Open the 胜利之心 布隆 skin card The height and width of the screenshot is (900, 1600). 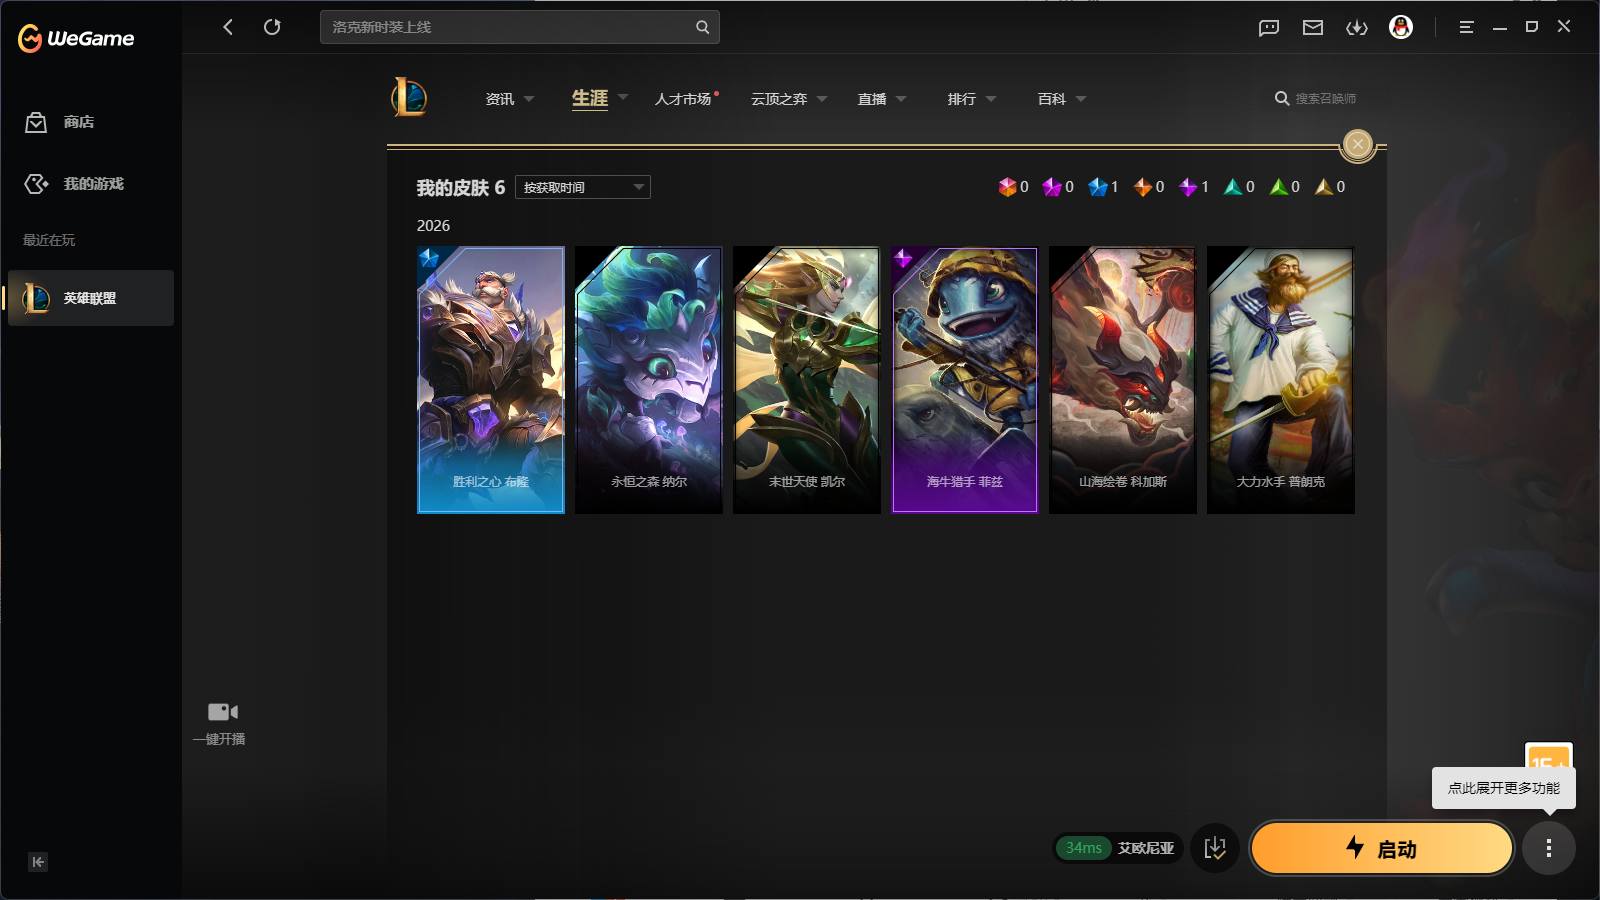tap(491, 380)
